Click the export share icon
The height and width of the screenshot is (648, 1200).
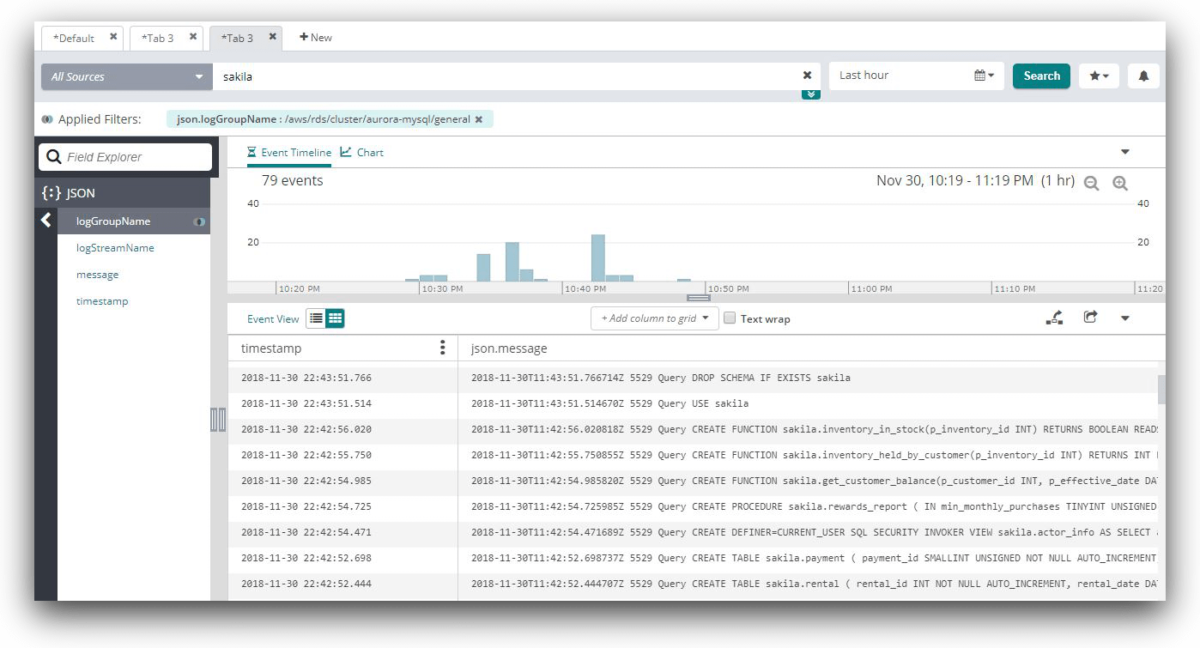pyautogui.click(x=1090, y=318)
